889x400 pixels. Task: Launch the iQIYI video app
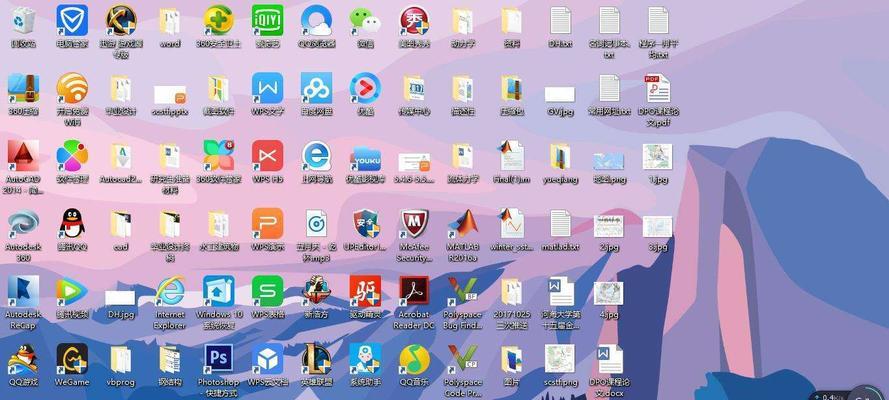click(x=268, y=21)
